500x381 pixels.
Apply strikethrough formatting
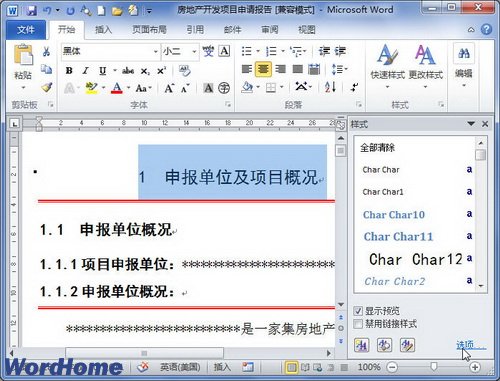[x=128, y=71]
